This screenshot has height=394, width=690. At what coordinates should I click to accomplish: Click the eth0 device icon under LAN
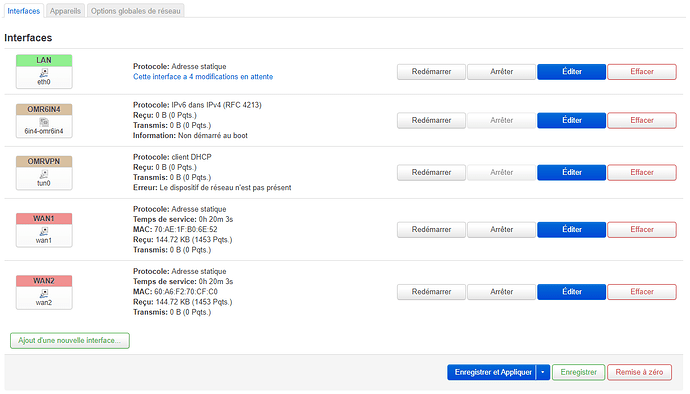44,73
